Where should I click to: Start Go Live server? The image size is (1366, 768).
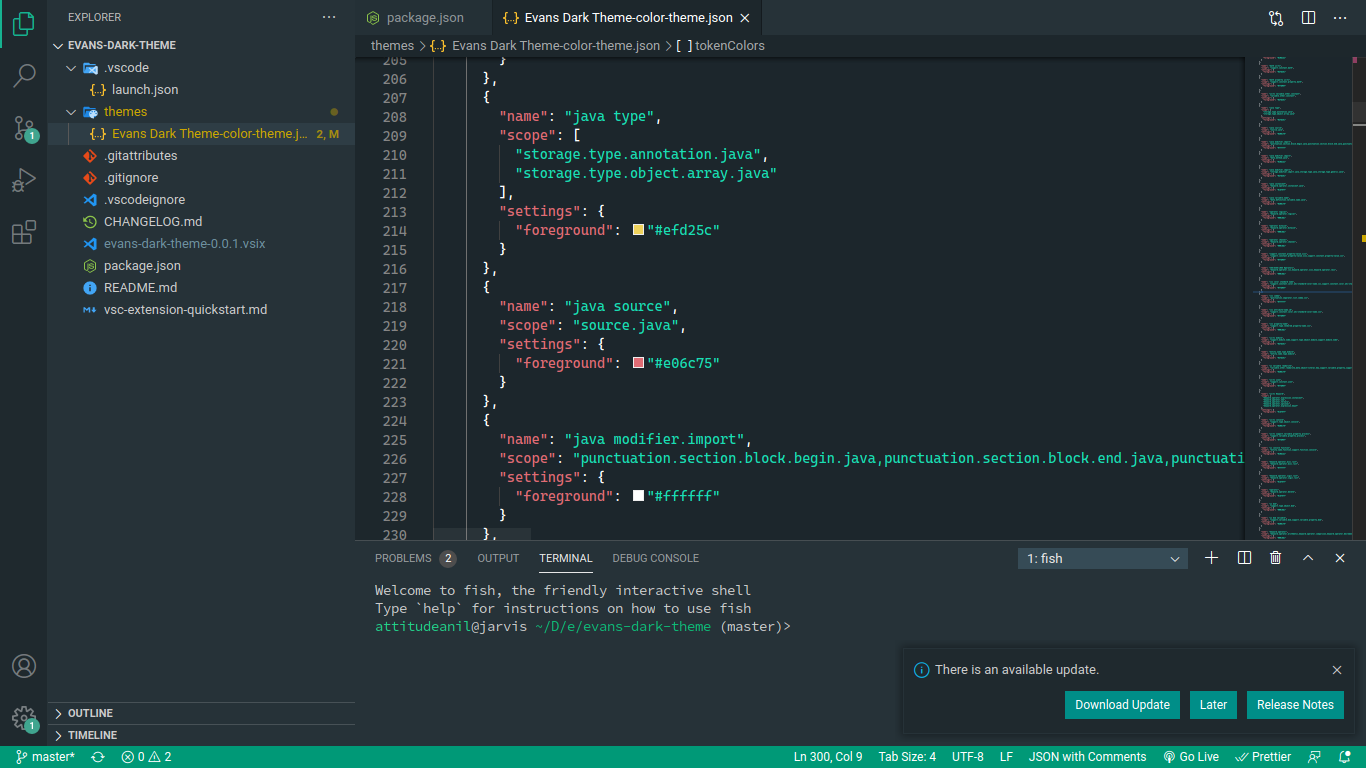coord(1191,757)
